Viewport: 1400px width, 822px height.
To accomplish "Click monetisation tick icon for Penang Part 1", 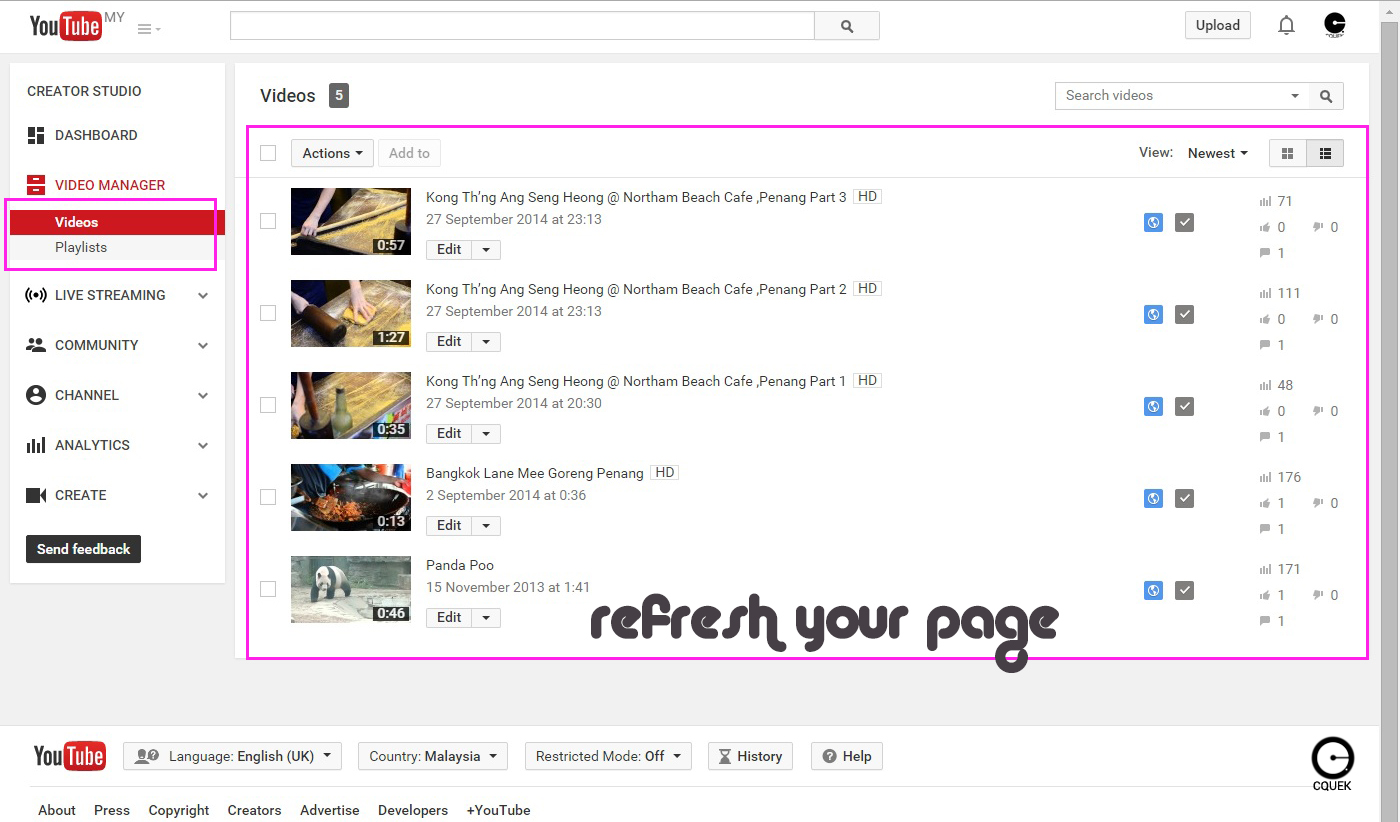I will click(1185, 407).
